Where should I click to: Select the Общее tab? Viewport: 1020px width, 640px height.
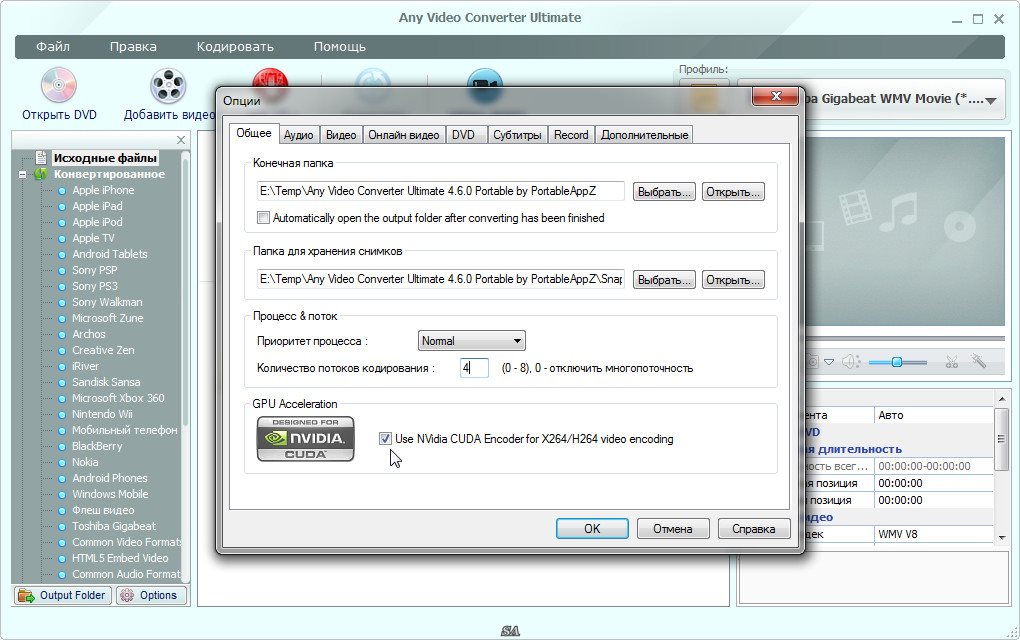(254, 133)
